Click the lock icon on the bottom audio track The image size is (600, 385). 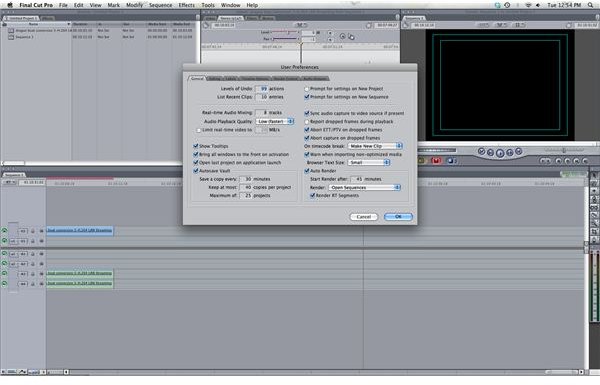point(33,284)
